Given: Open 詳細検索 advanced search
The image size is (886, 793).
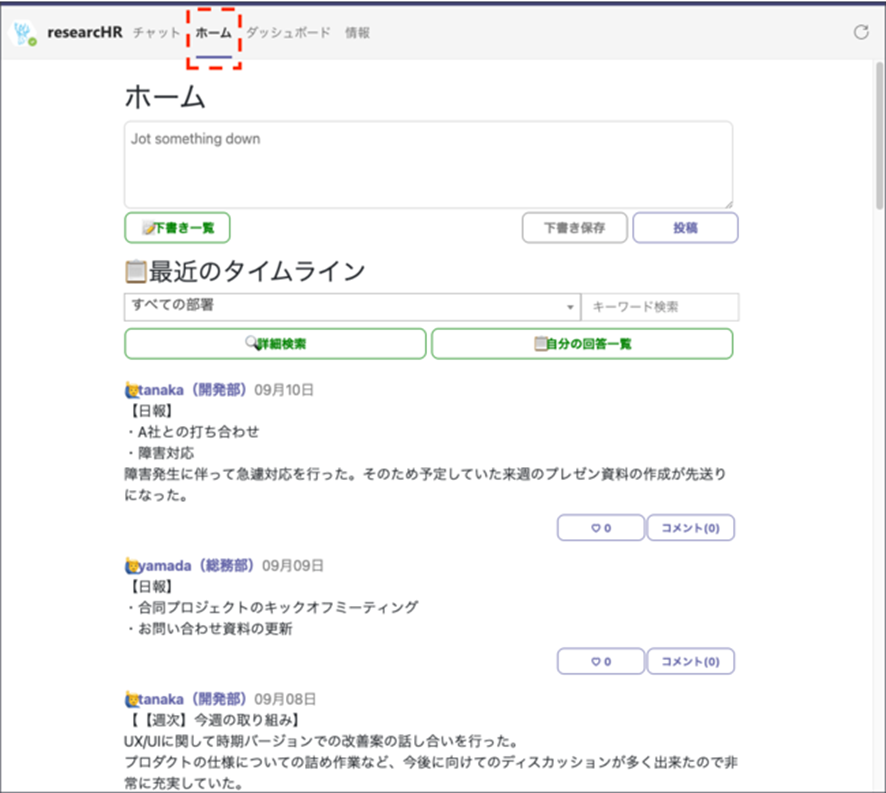Looking at the screenshot, I should coord(275,344).
